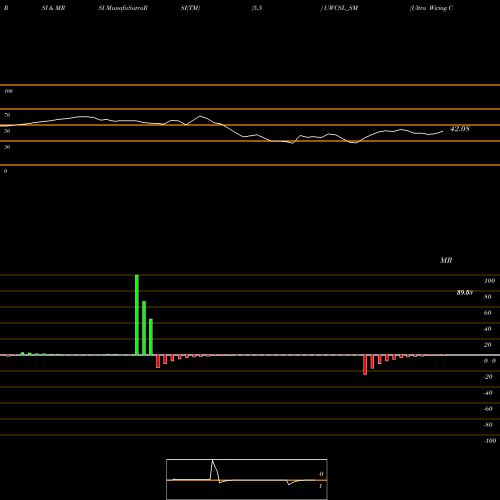Click the -20 label on MR axis

(488, 377)
